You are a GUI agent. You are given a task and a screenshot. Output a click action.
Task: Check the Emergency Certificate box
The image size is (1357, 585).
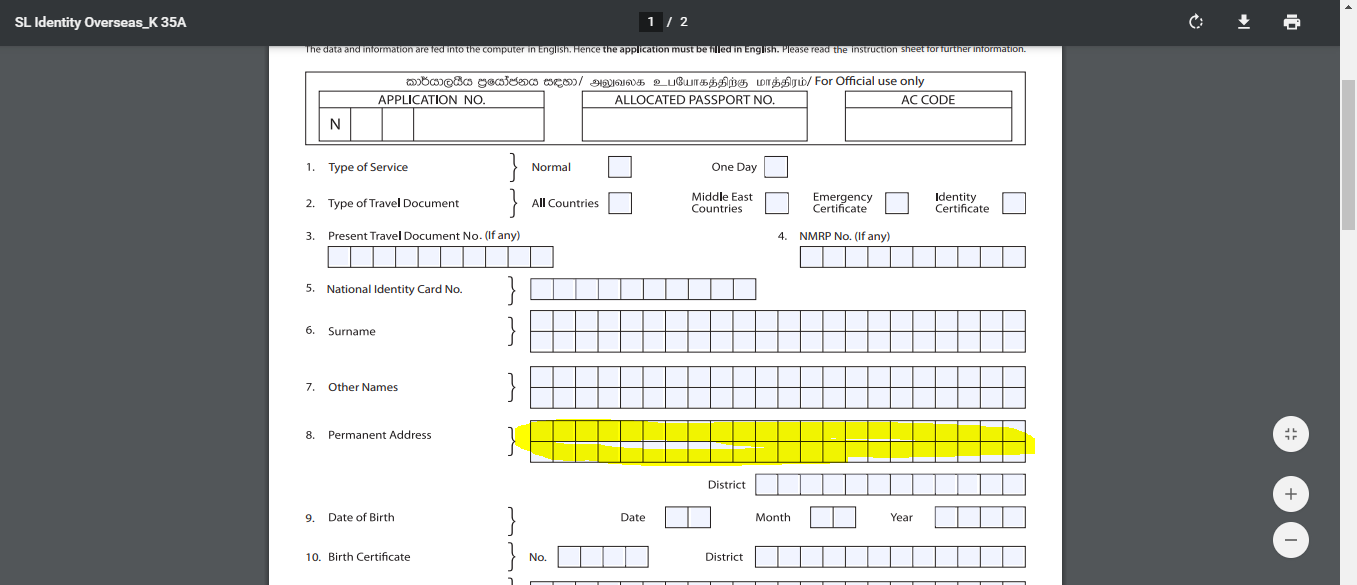pyautogui.click(x=897, y=203)
